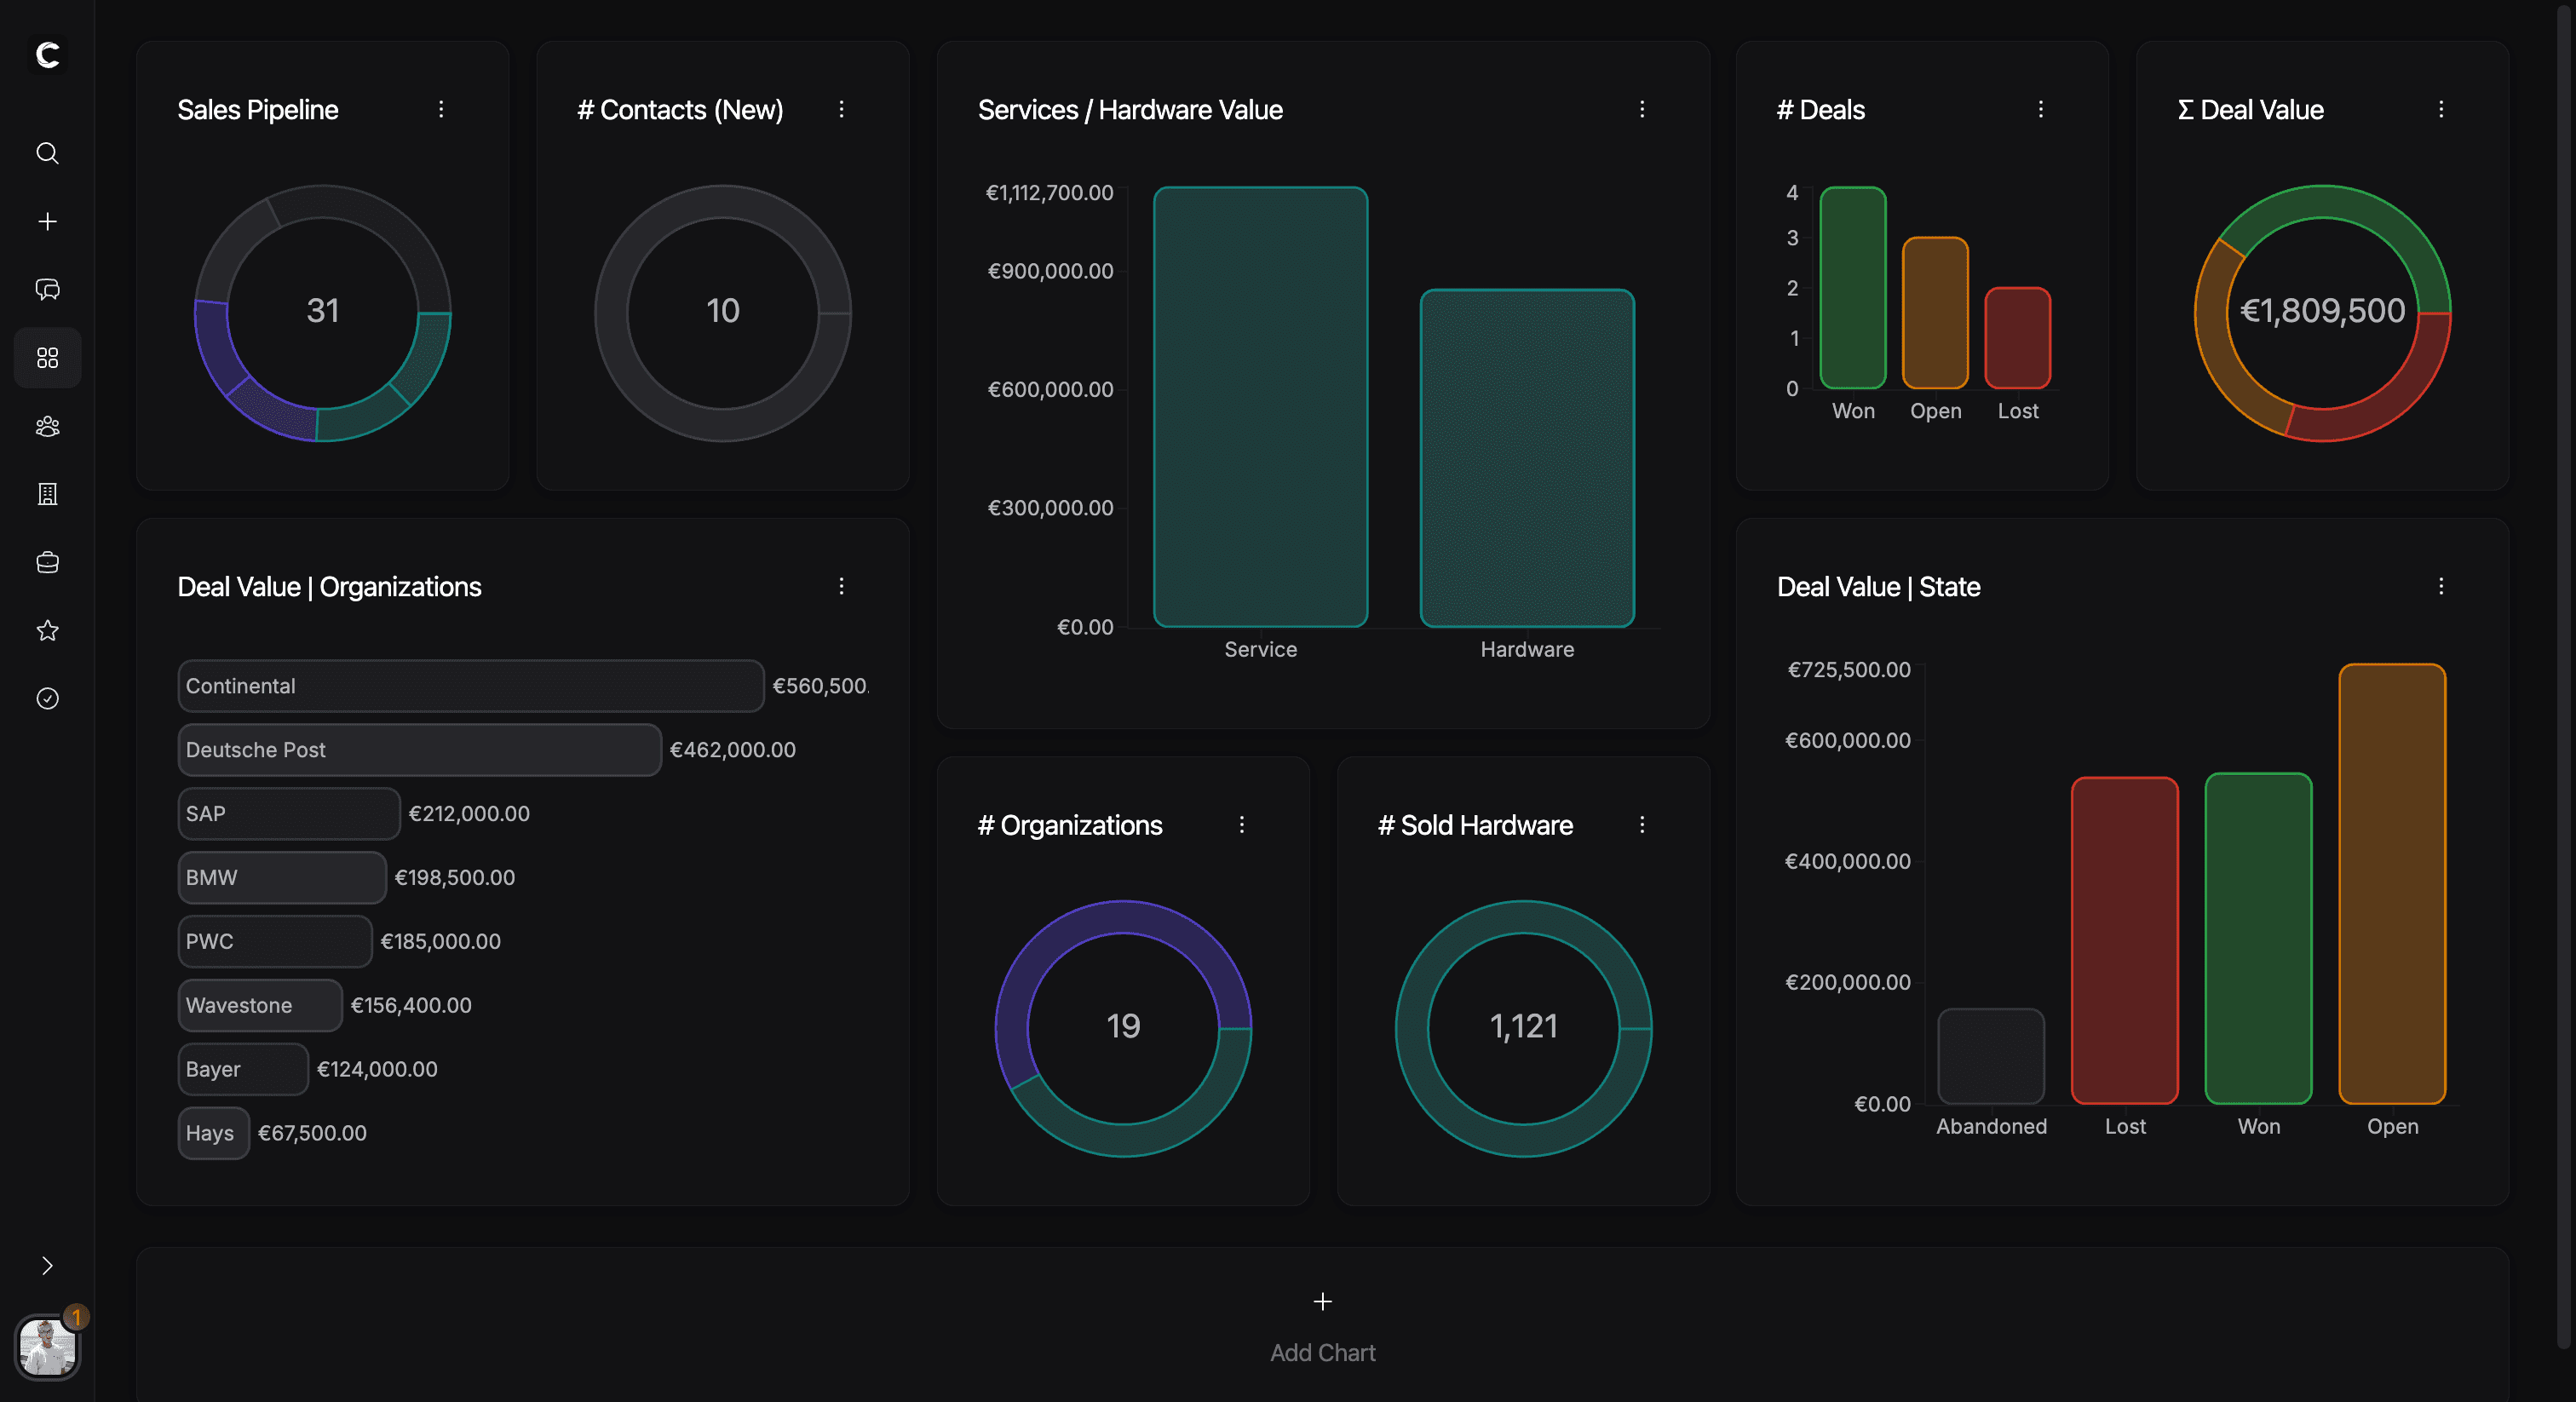Open the search icon in the sidebar
This screenshot has width=2576, height=1402.
click(47, 153)
